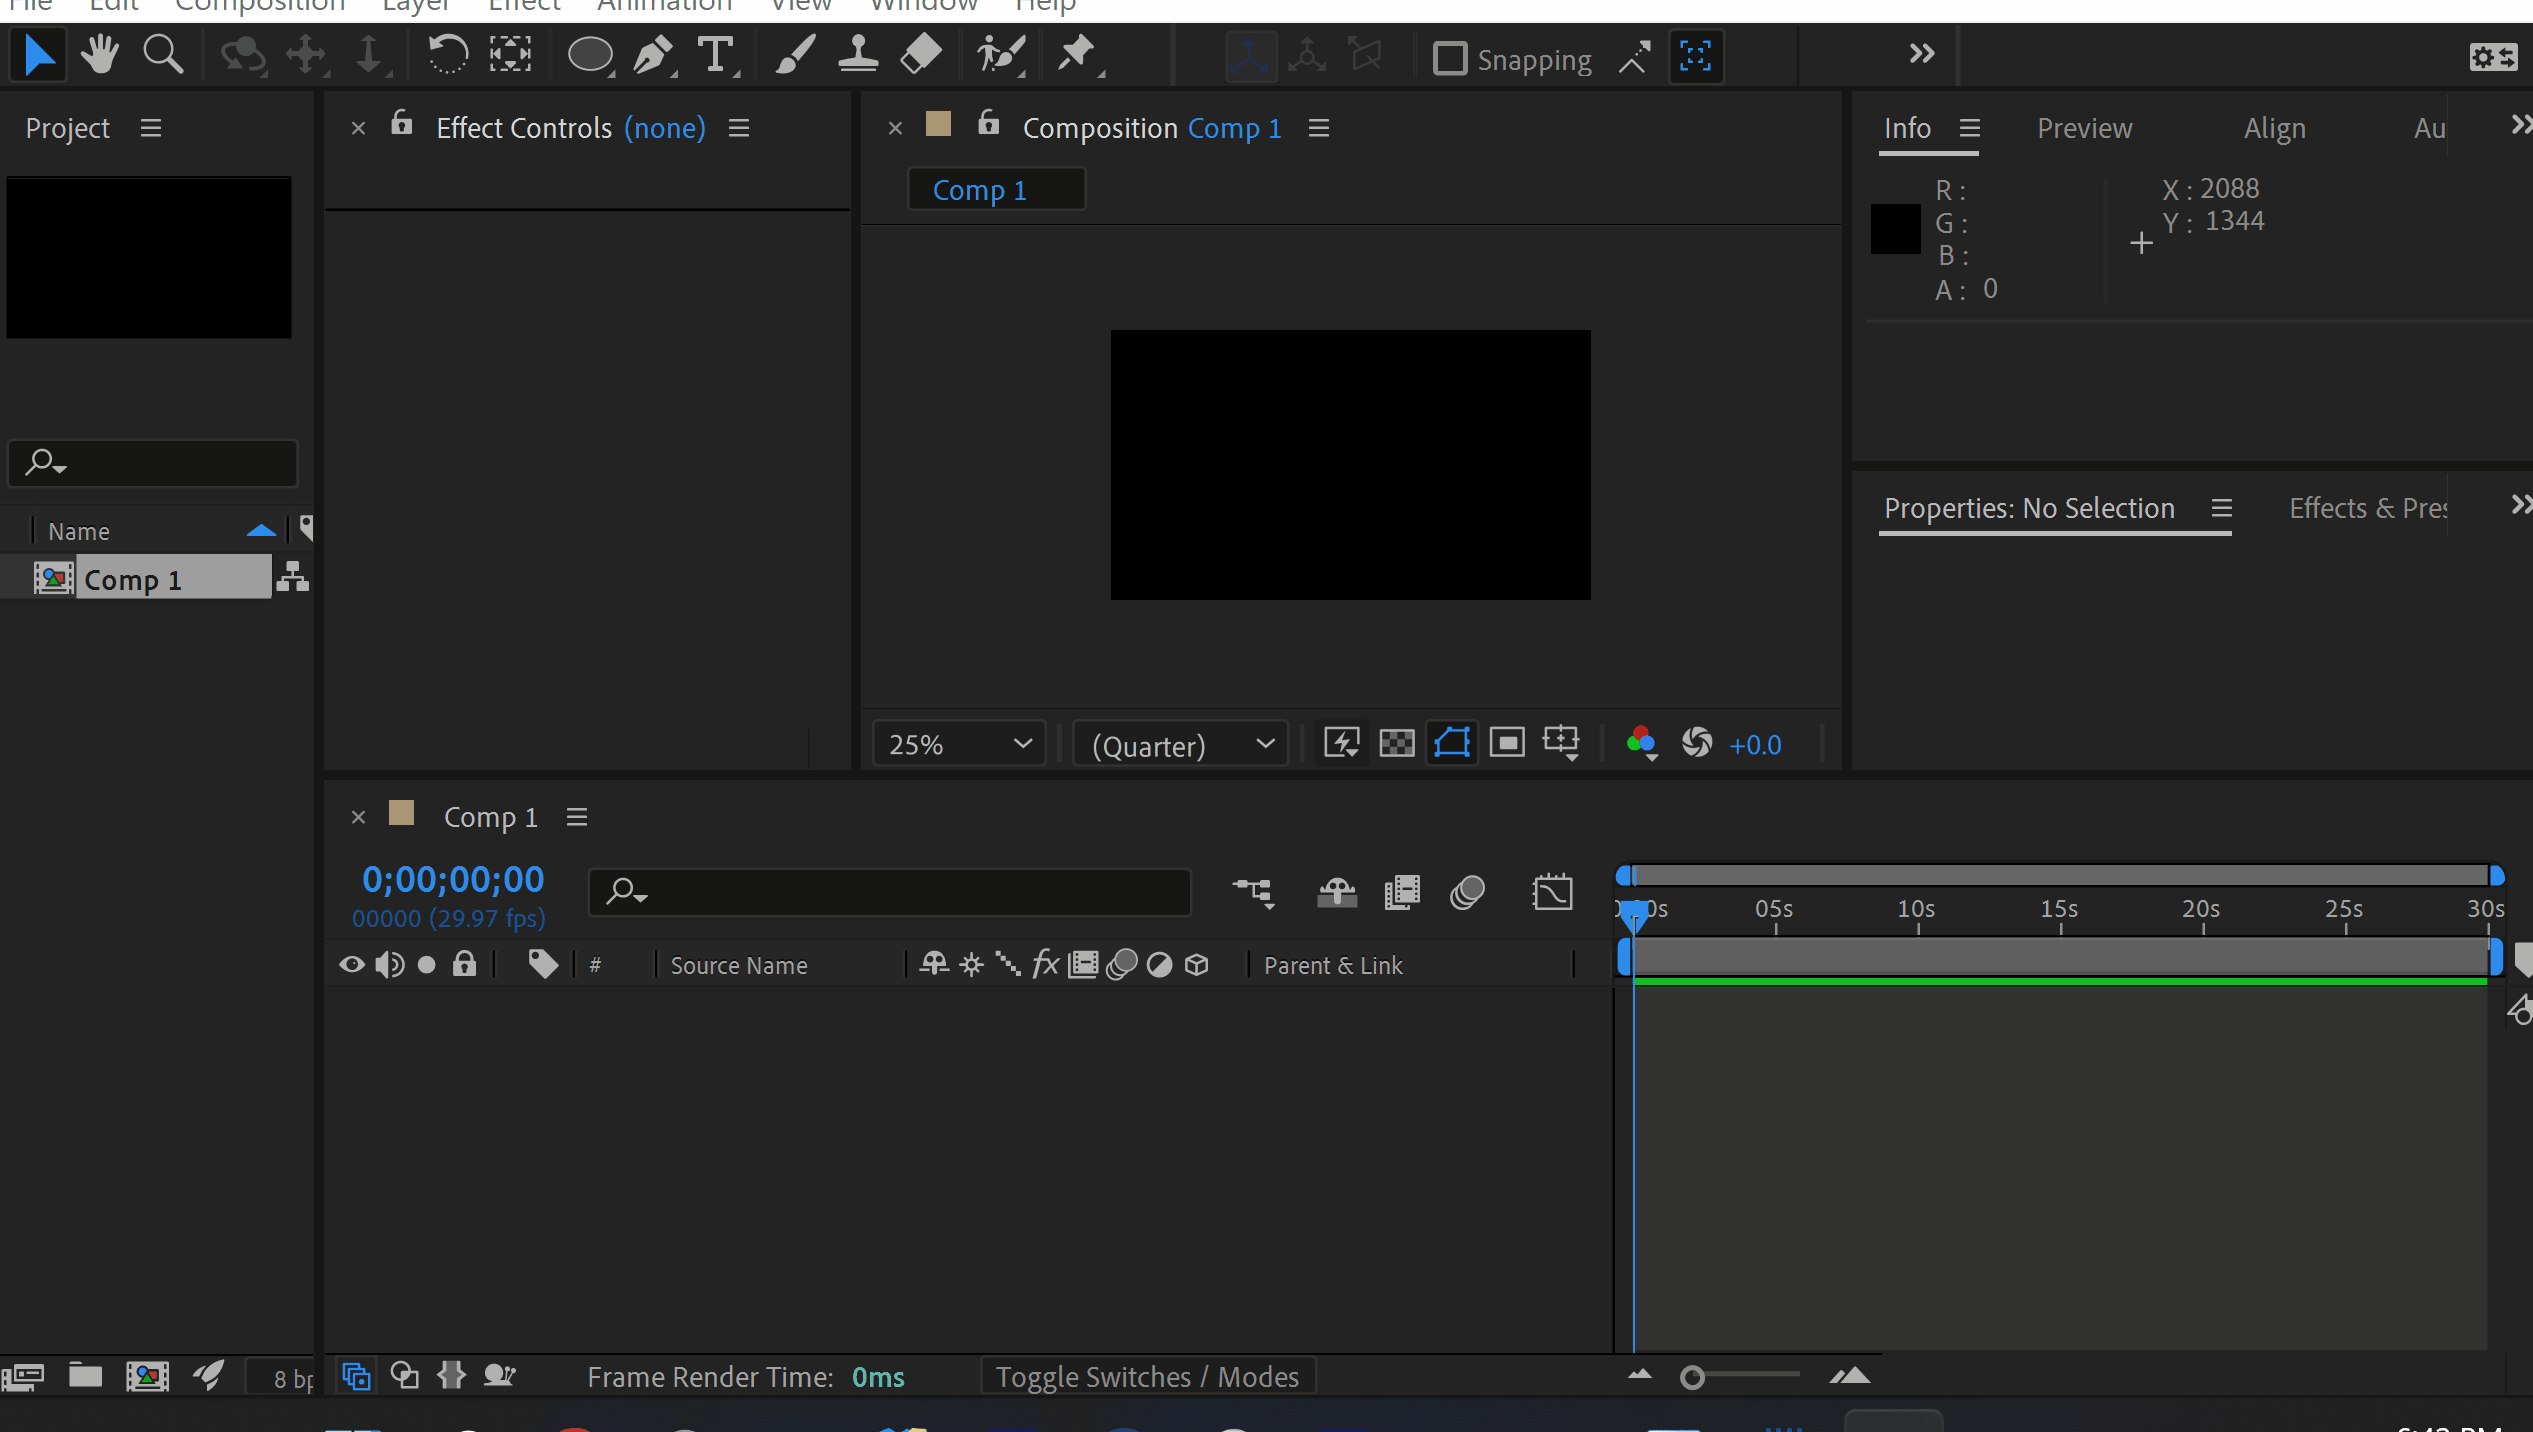The image size is (2533, 1432).
Task: Open the Project panel menu
Action: 151,128
